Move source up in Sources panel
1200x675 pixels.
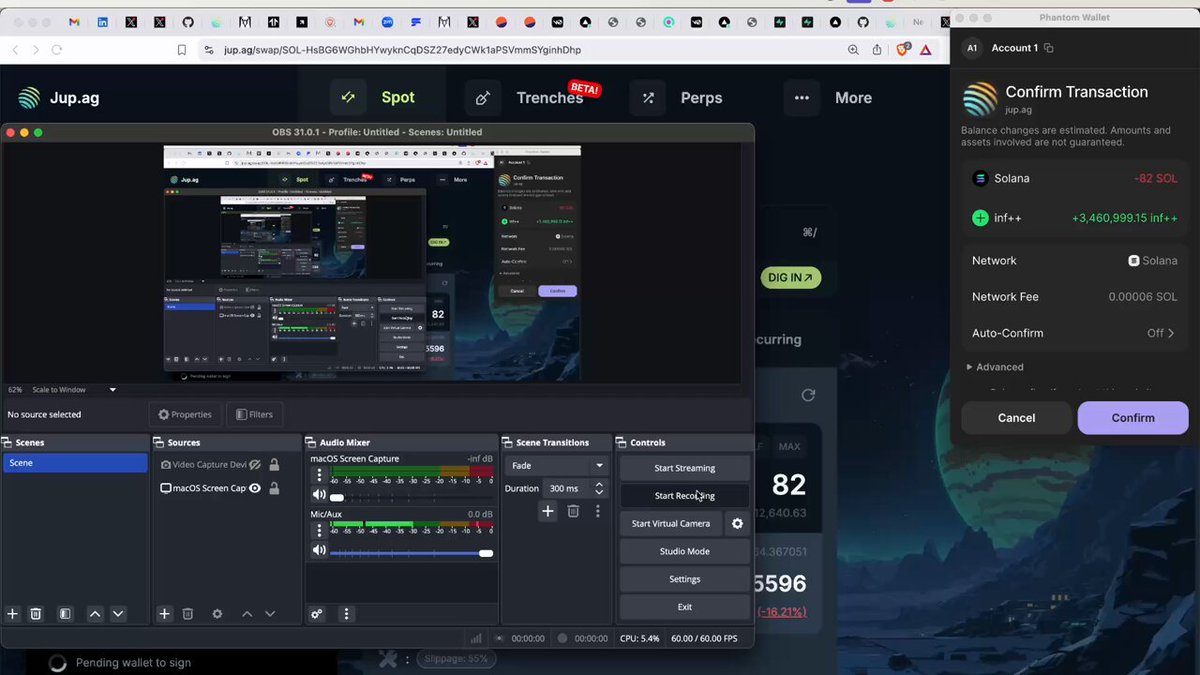pos(247,614)
